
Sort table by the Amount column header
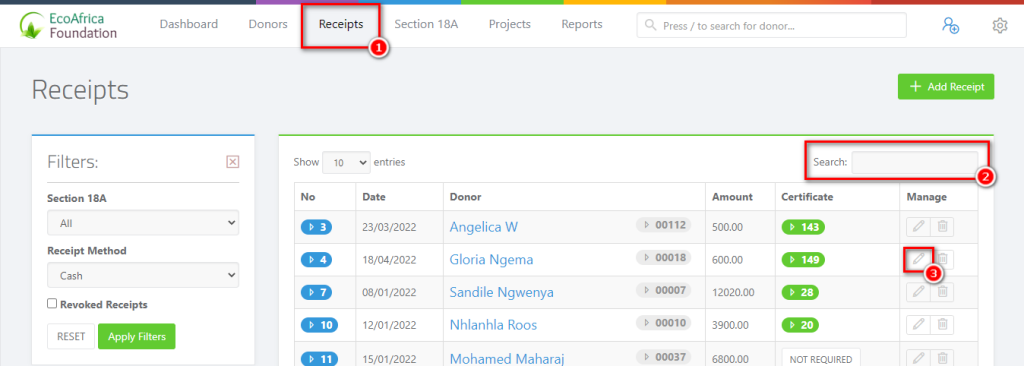pos(740,197)
